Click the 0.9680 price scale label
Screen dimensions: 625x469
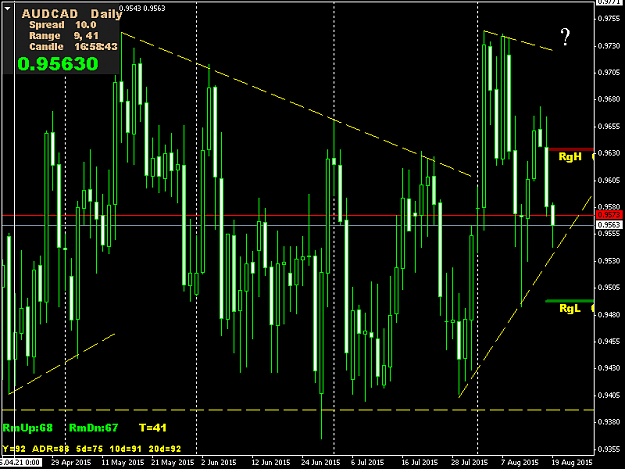pyautogui.click(x=609, y=99)
